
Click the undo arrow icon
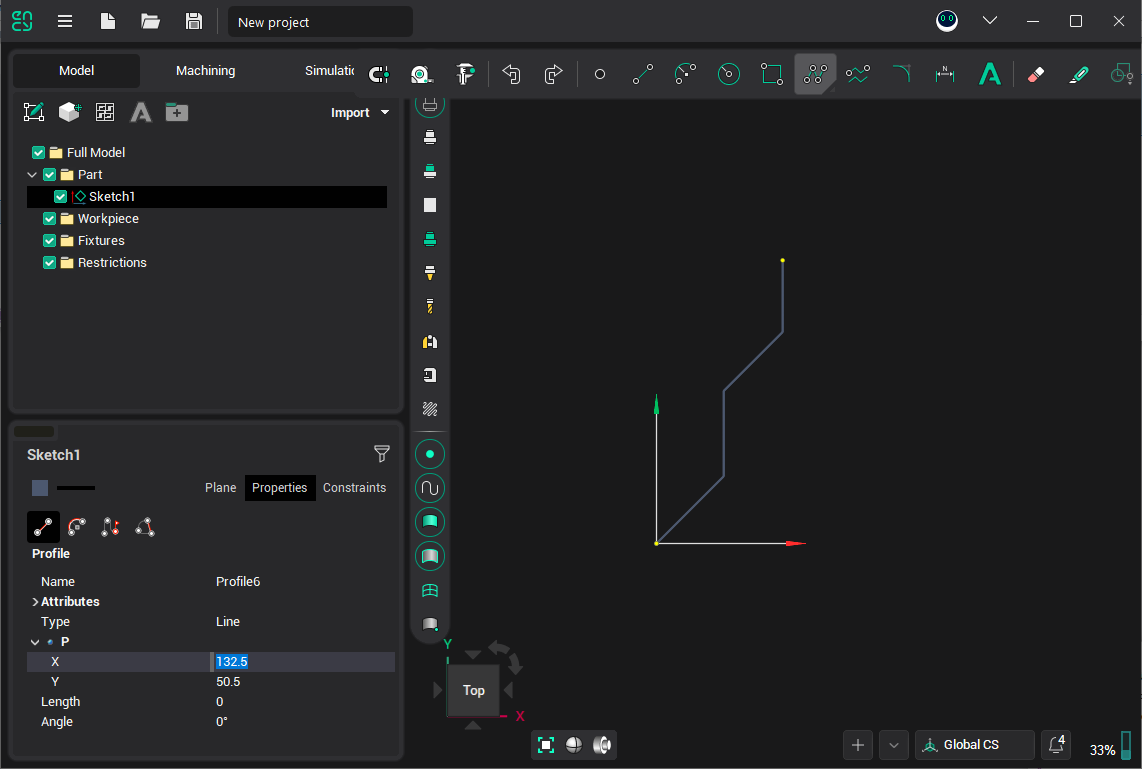(511, 74)
